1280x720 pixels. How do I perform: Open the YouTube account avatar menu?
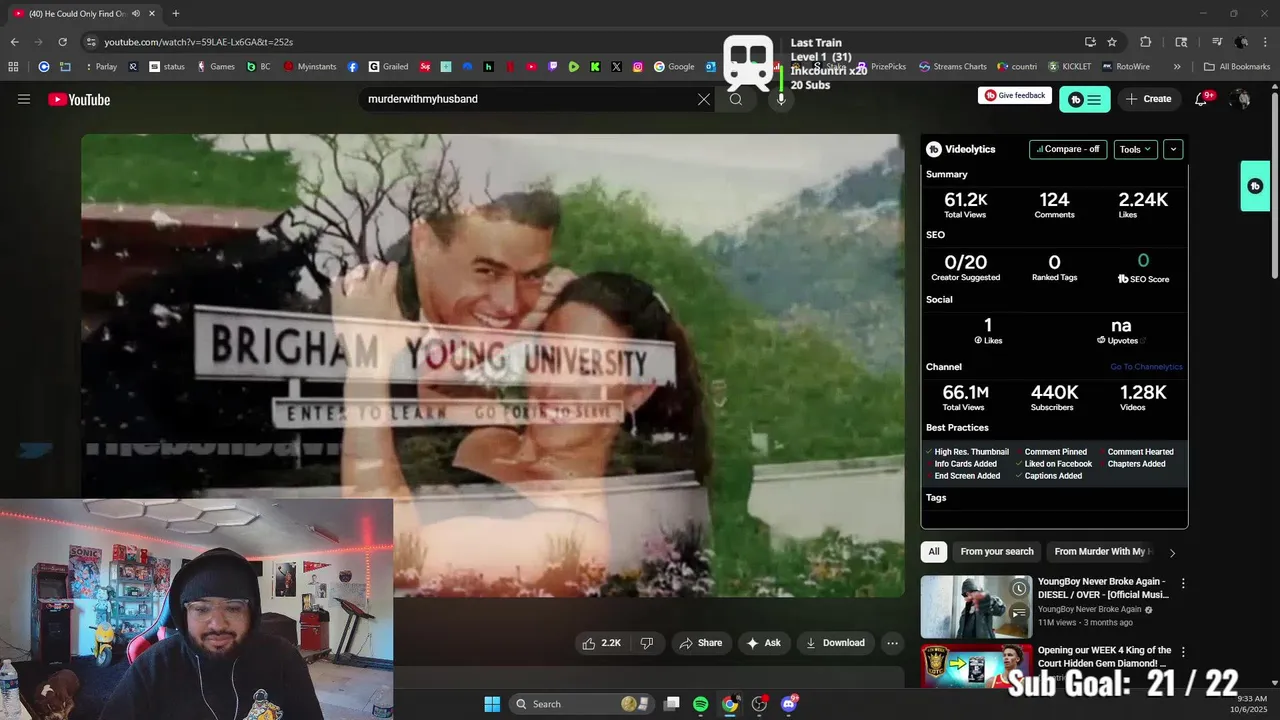1241,99
